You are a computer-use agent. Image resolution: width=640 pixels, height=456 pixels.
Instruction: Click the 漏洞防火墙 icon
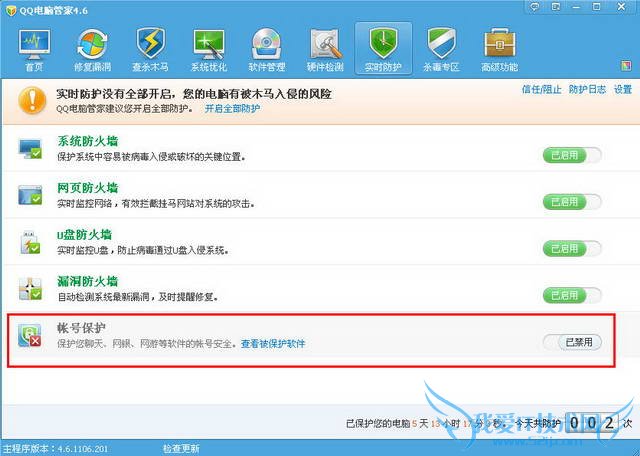coord(30,288)
